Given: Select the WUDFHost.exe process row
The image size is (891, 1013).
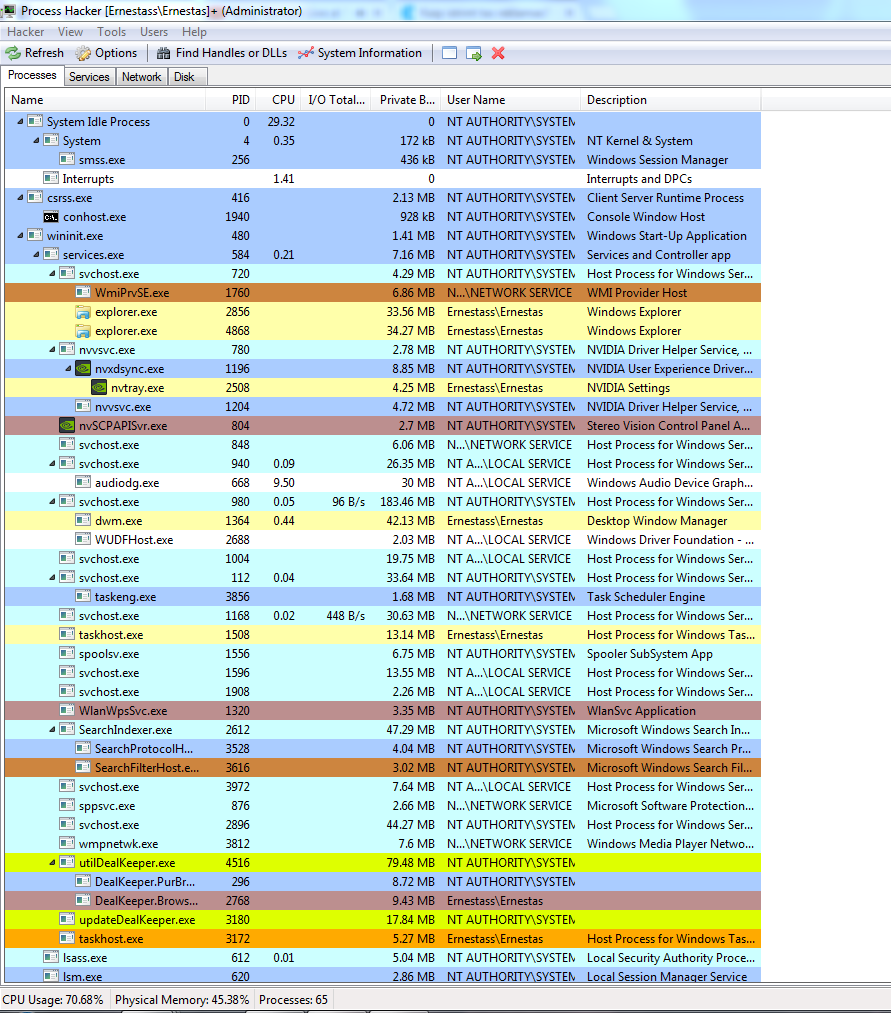Looking at the screenshot, I should [383, 539].
